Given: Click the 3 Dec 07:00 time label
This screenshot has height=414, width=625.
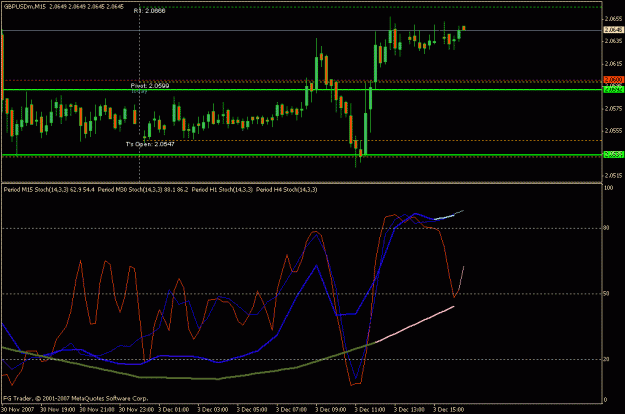Looking at the screenshot, I should [291, 409].
